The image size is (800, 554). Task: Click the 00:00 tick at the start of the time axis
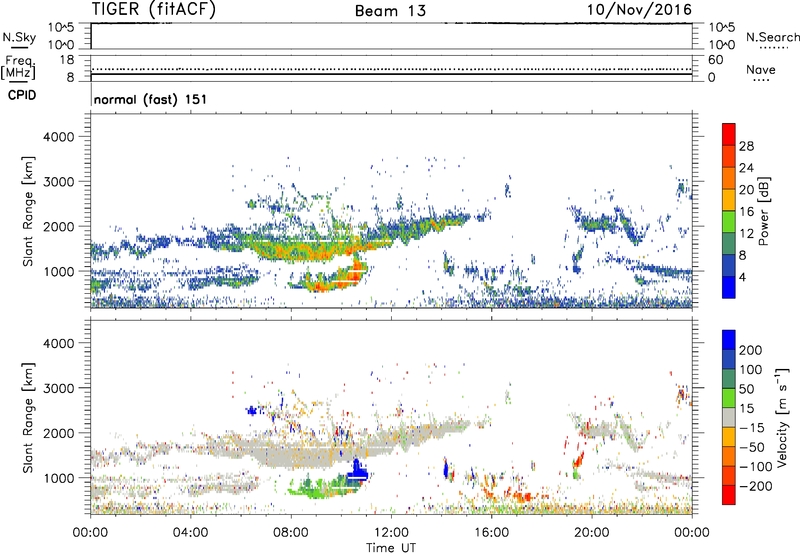pos(90,533)
